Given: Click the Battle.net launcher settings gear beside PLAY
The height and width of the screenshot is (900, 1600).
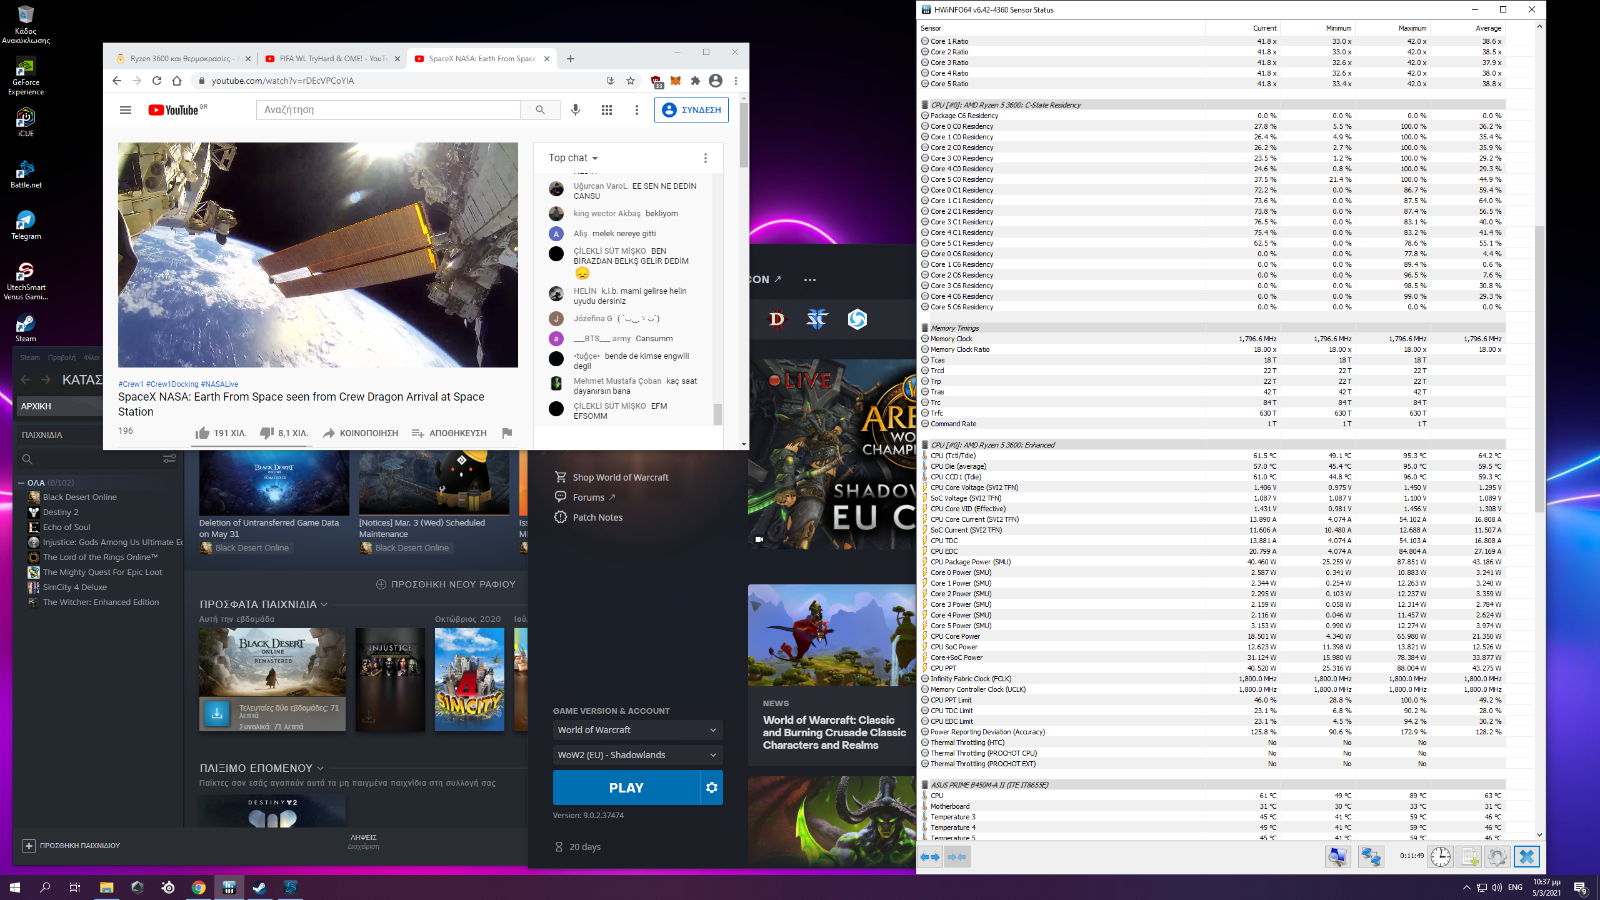Looking at the screenshot, I should 711,788.
